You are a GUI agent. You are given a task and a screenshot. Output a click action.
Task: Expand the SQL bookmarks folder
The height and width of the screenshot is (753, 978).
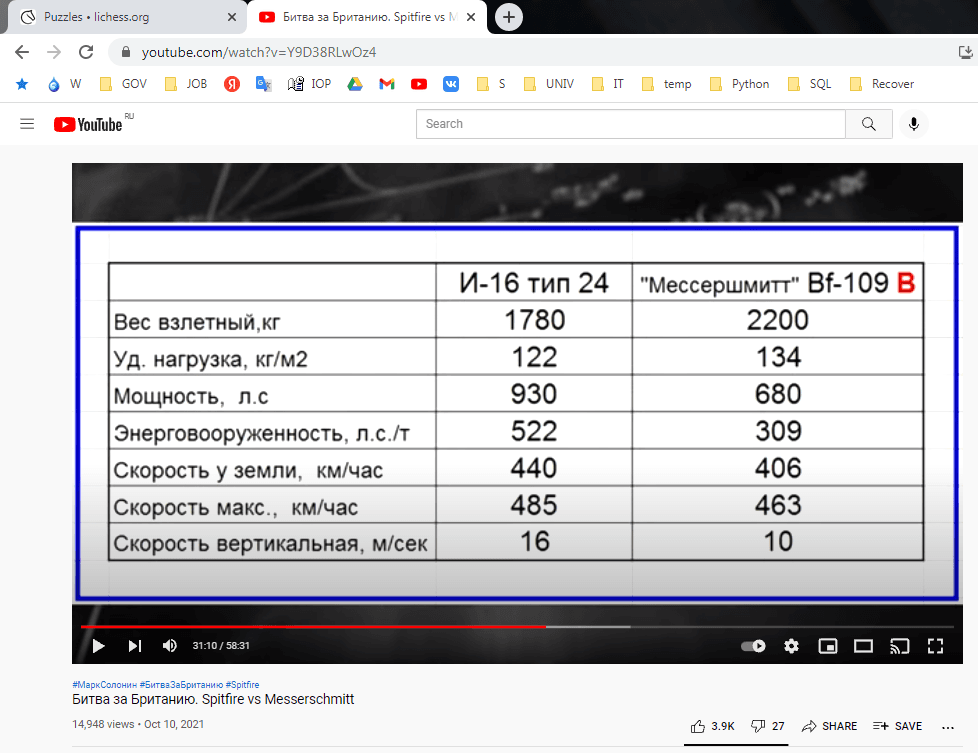point(810,84)
